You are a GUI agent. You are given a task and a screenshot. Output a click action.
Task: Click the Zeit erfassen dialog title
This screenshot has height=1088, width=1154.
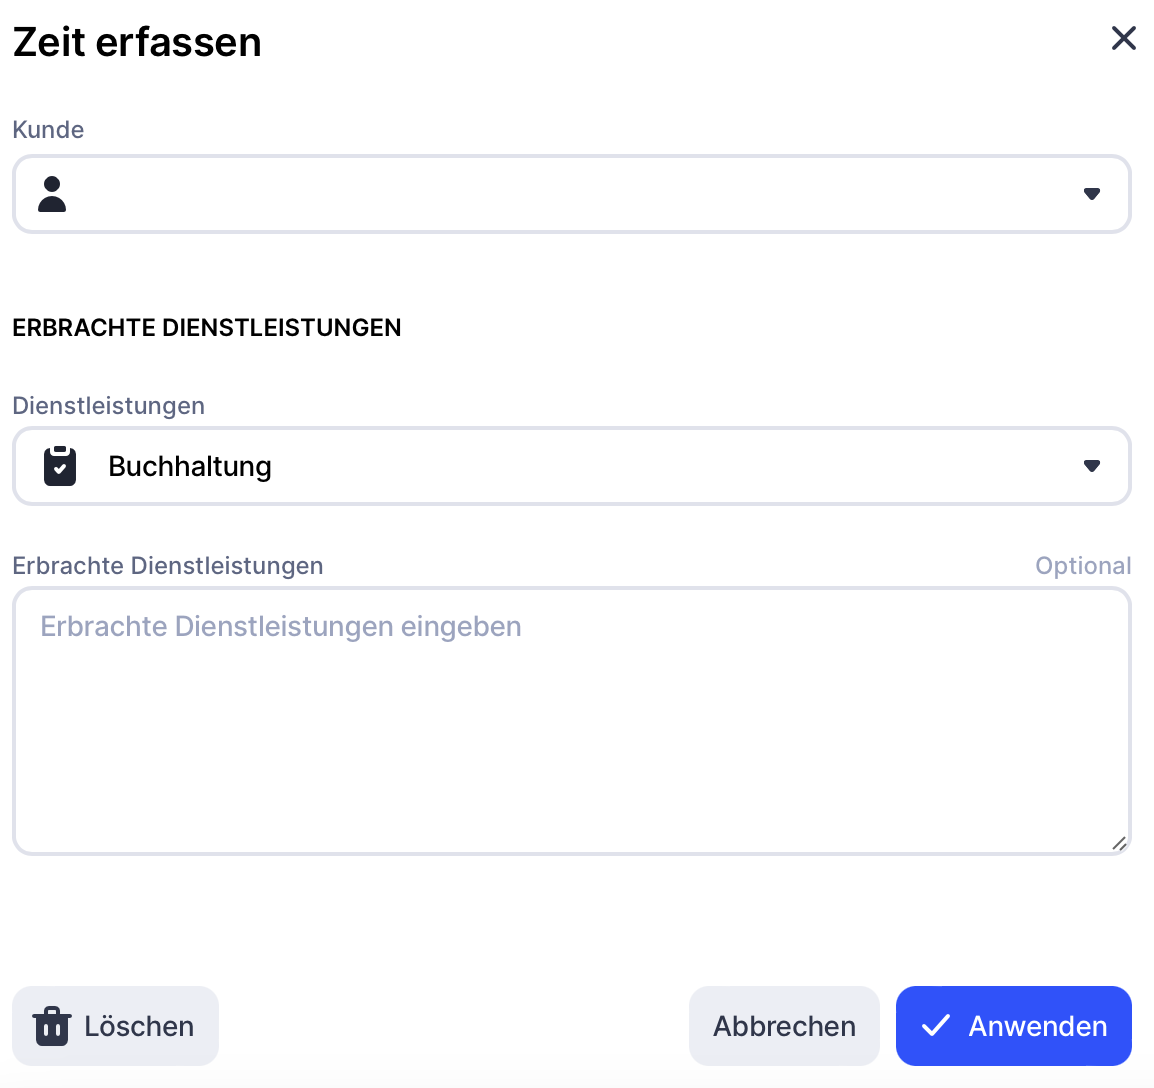pos(137,42)
